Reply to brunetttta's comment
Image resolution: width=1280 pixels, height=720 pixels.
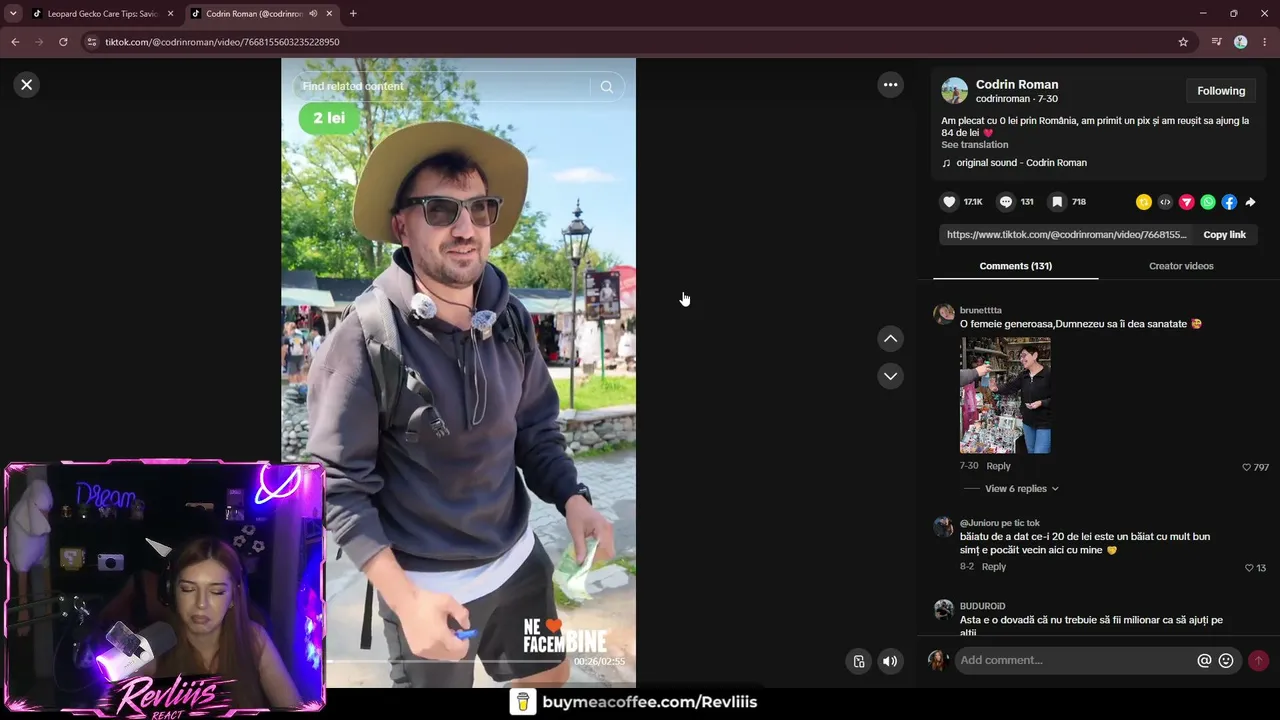click(x=998, y=466)
